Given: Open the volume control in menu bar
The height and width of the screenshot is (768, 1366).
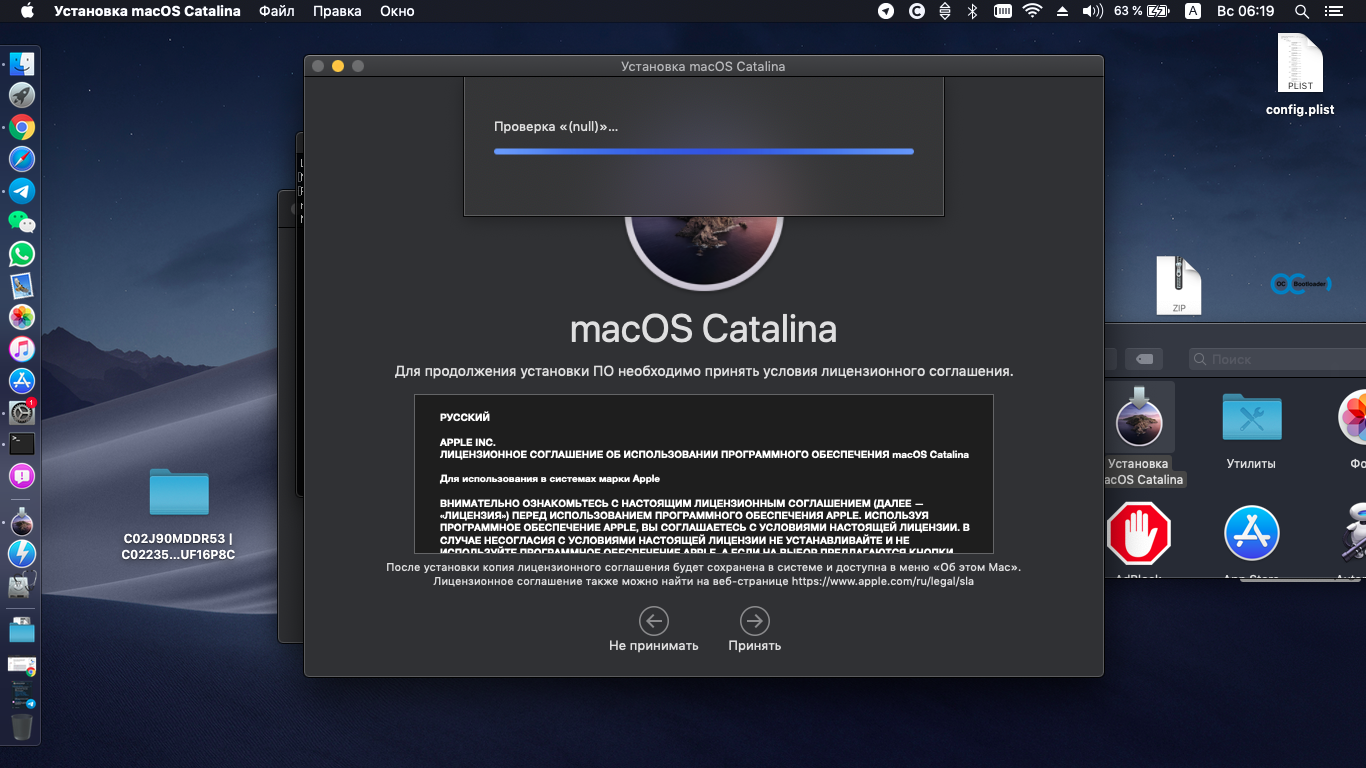Looking at the screenshot, I should 1092,11.
